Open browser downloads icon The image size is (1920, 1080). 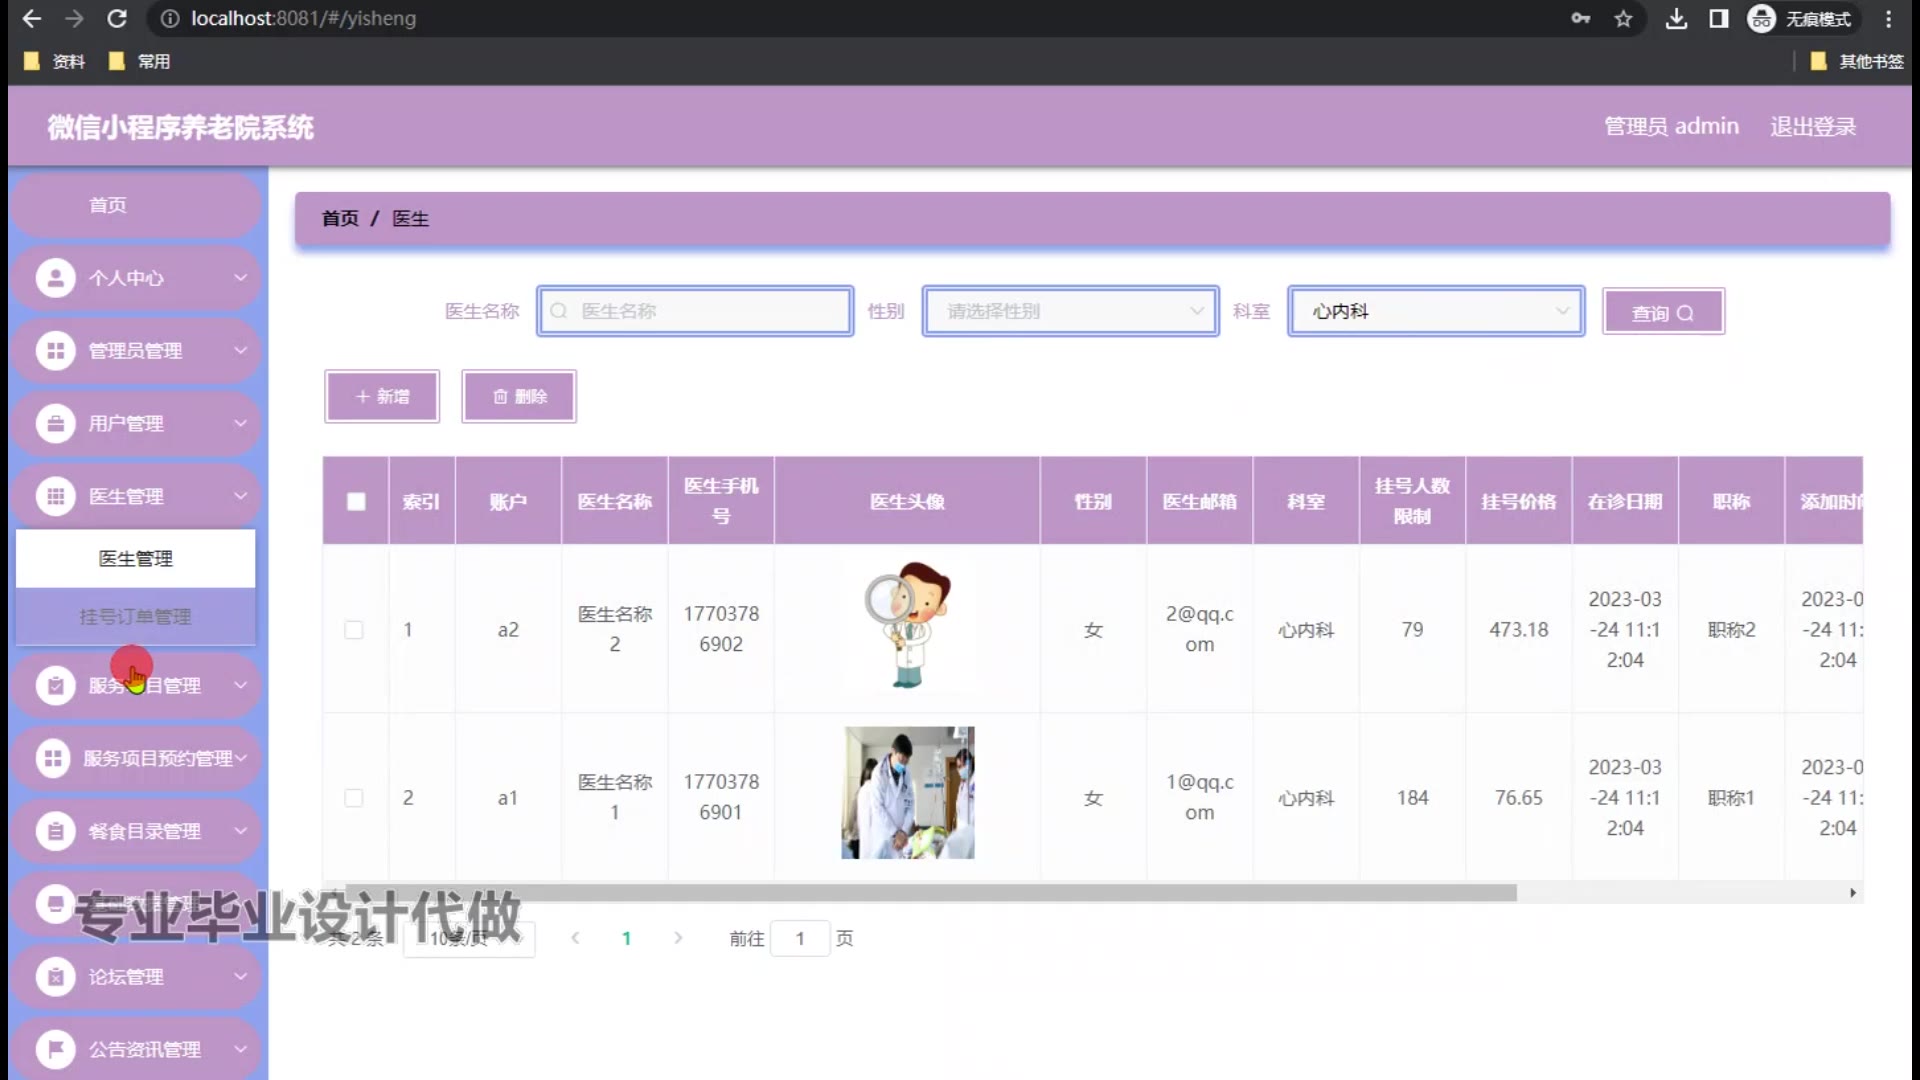pyautogui.click(x=1676, y=18)
